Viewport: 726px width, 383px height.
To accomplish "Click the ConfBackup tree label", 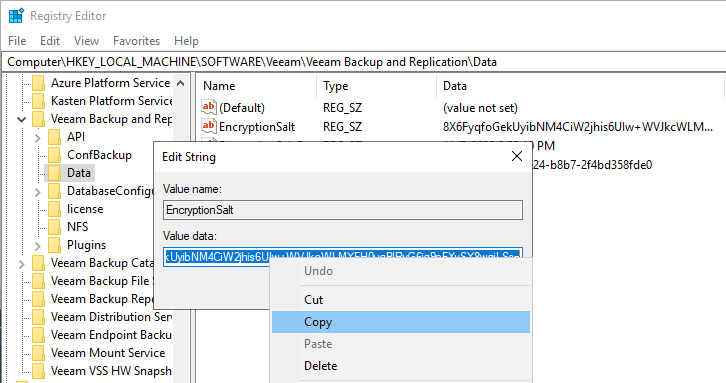I will point(99,155).
